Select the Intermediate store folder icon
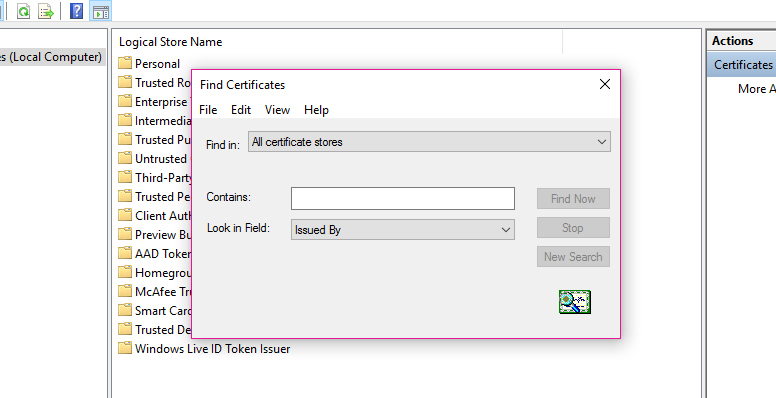Image resolution: width=776 pixels, height=398 pixels. tap(125, 120)
